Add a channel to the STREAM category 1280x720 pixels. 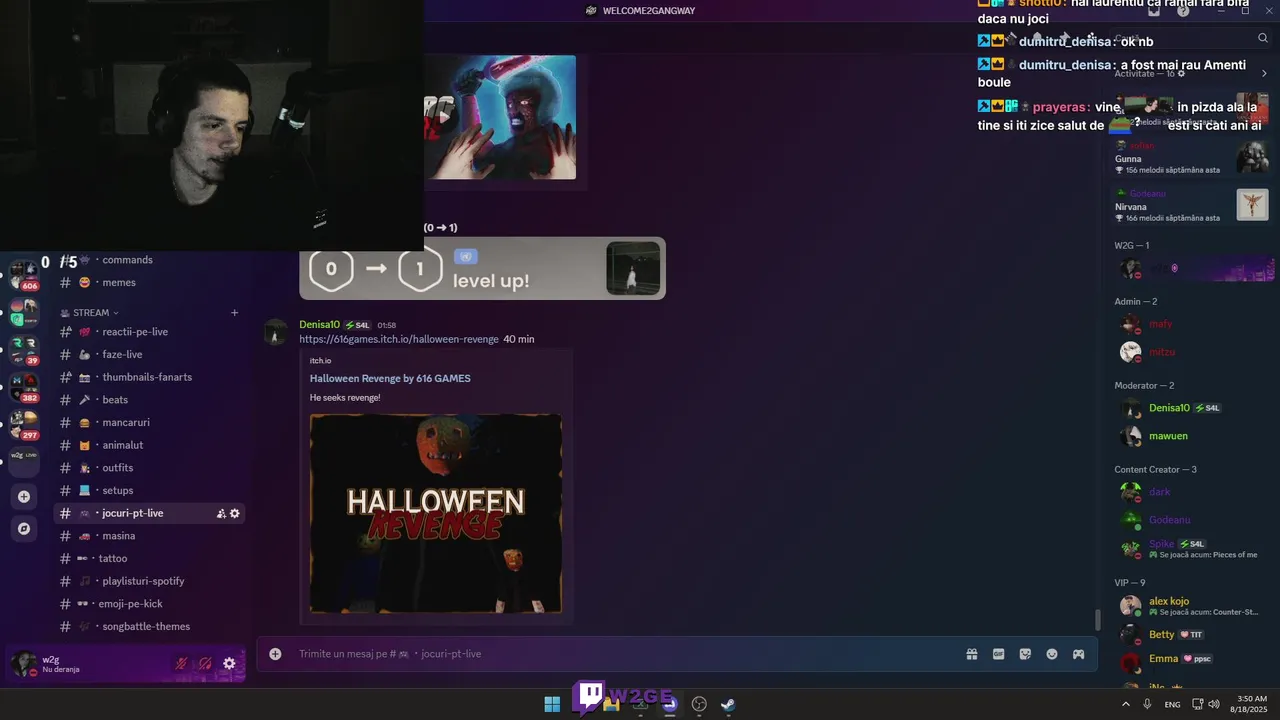coord(235,313)
